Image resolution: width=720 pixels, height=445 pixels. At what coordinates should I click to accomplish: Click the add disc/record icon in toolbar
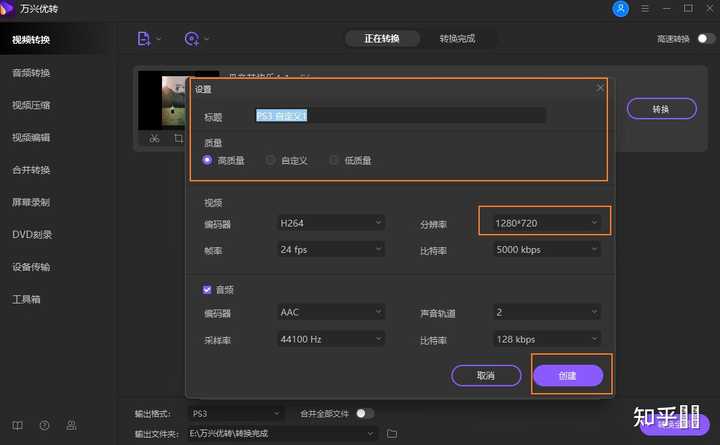tap(191, 39)
